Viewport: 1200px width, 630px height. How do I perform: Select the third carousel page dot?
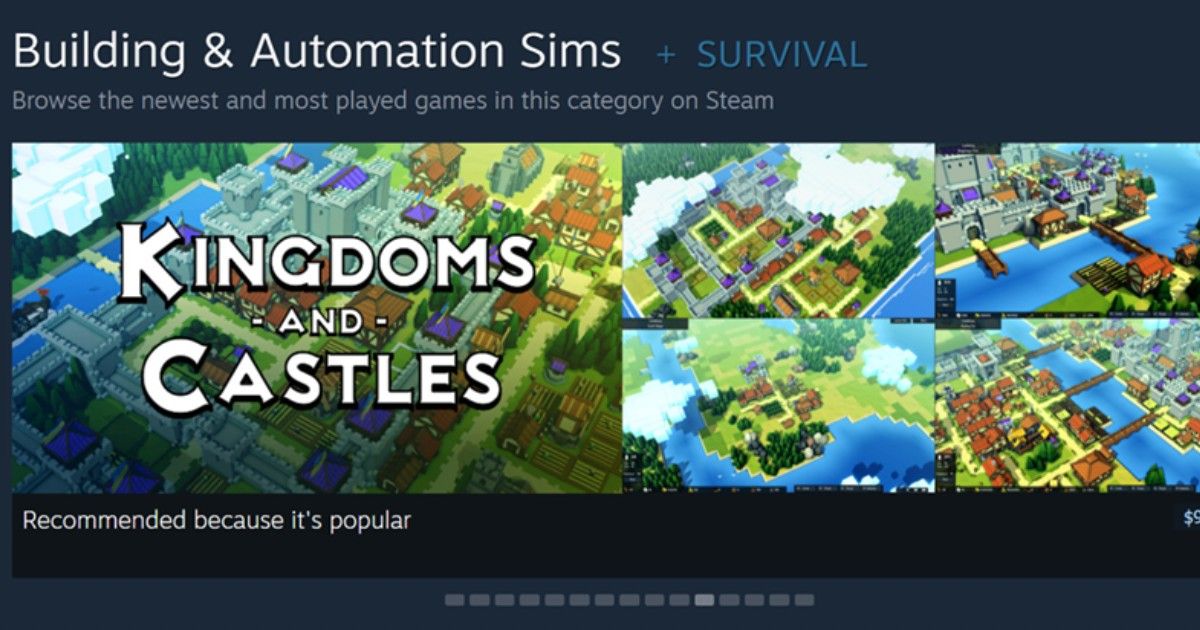(x=504, y=600)
